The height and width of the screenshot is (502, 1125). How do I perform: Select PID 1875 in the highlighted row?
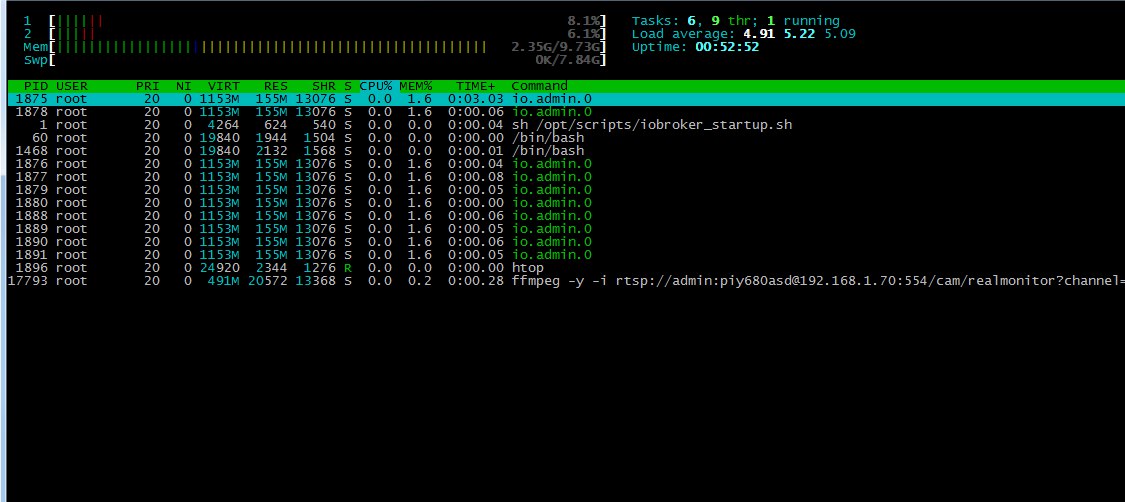(32, 99)
